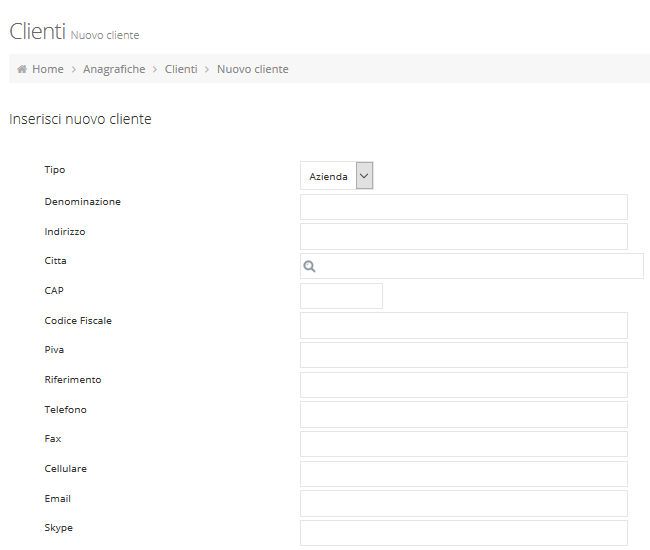Focus the Denominazione input field
This screenshot has width=650, height=550.
point(463,207)
